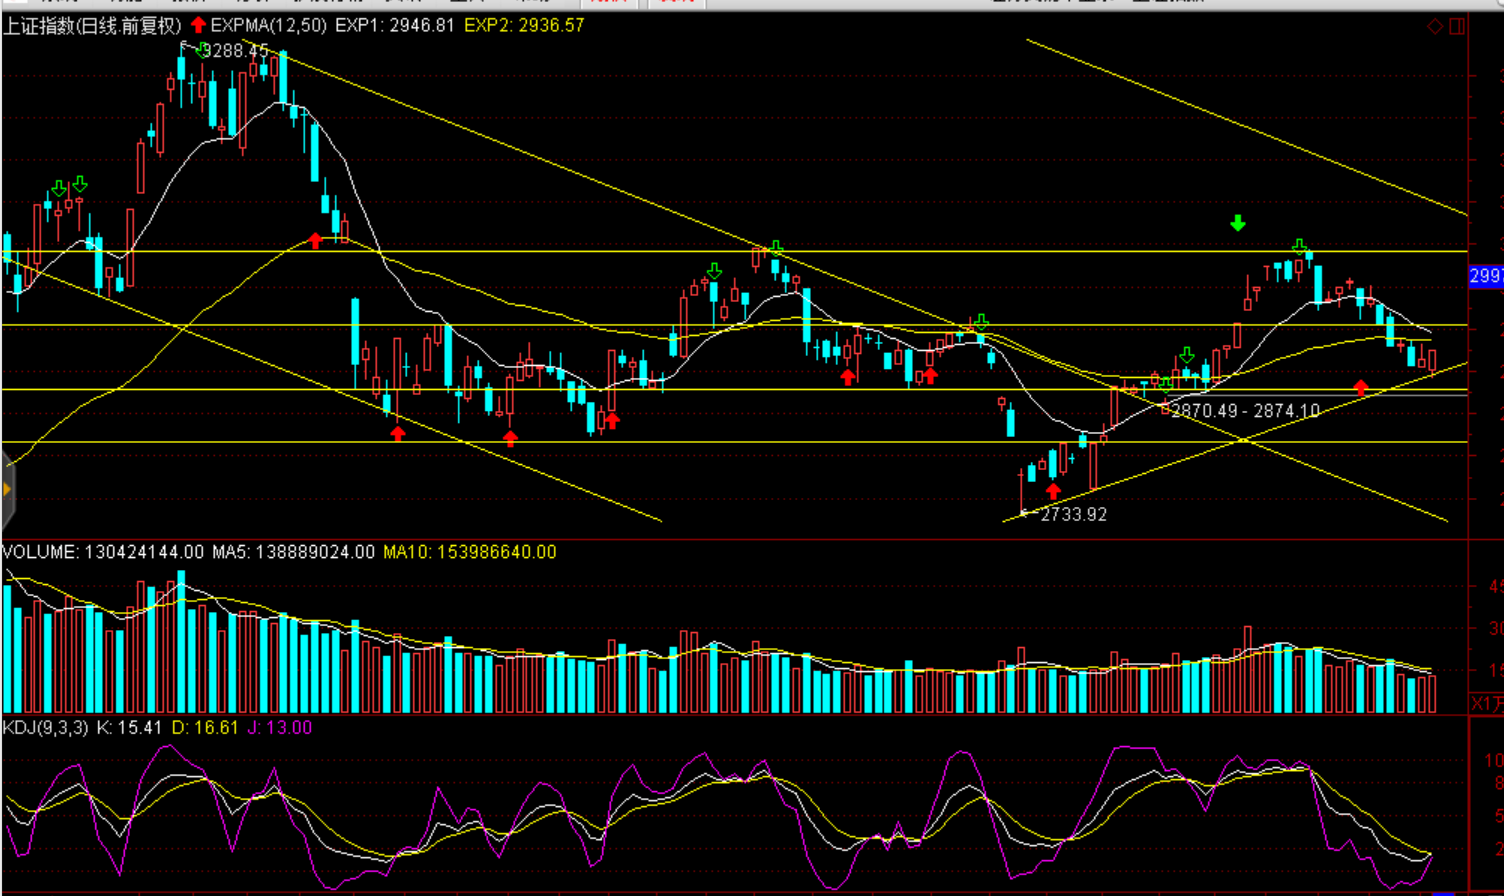Viewport: 1504px width, 896px height.
Task: Select the rightmost red up arrow signal
Action: pyautogui.click(x=1360, y=387)
